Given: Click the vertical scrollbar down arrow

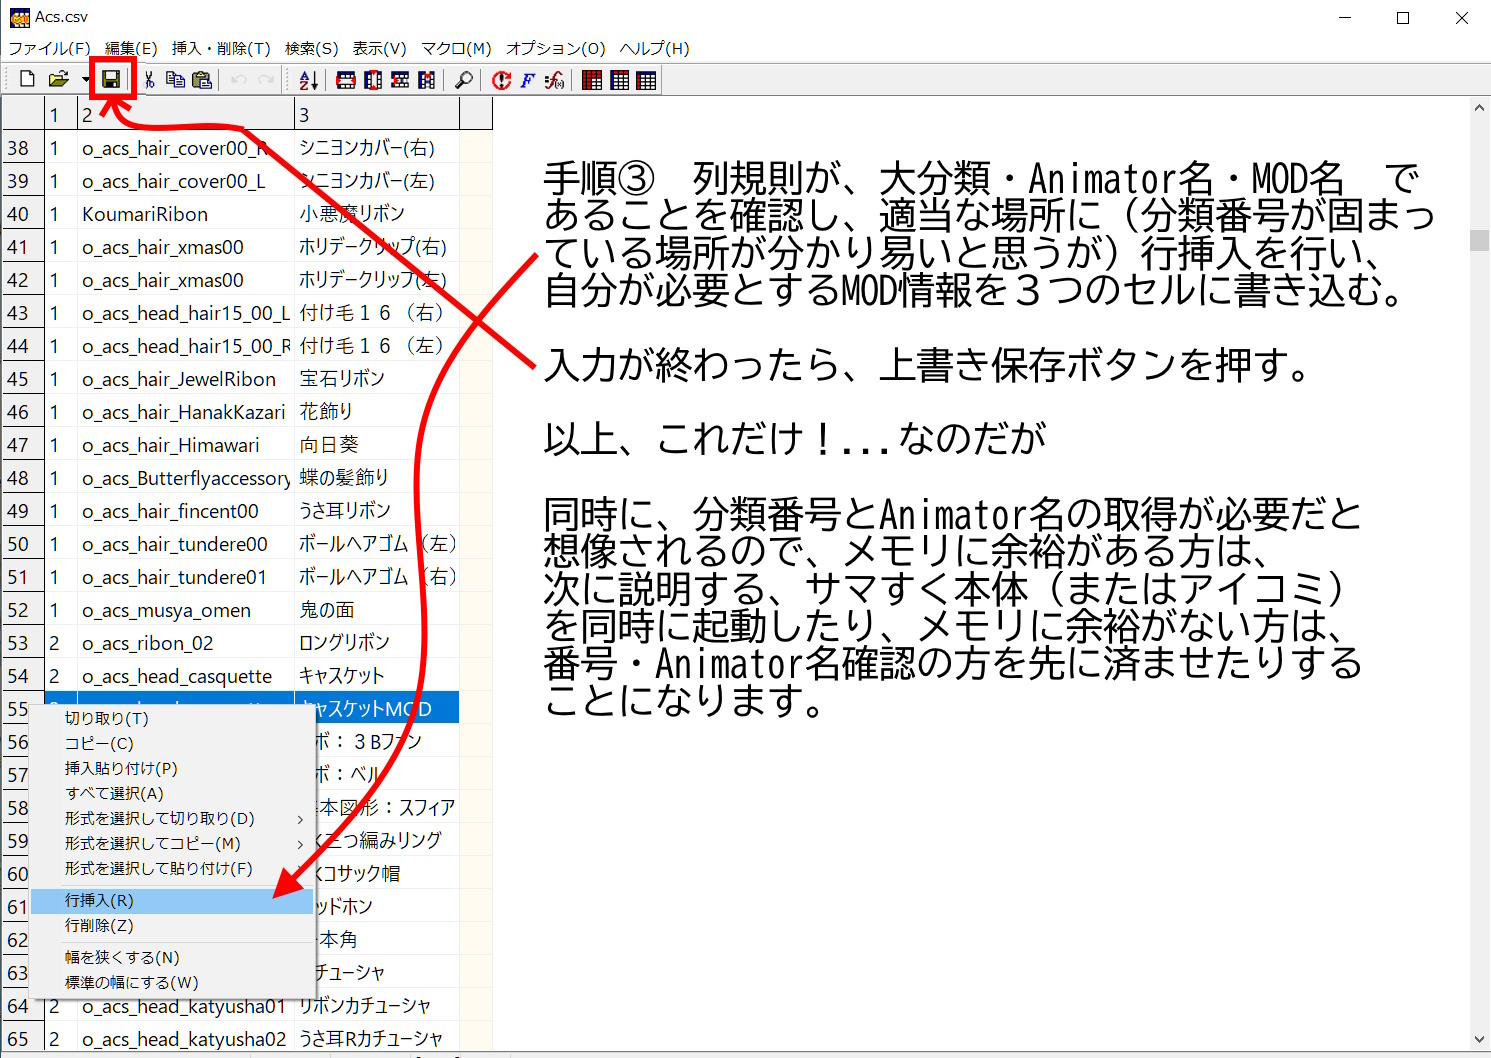Looking at the screenshot, I should coord(1479,1040).
